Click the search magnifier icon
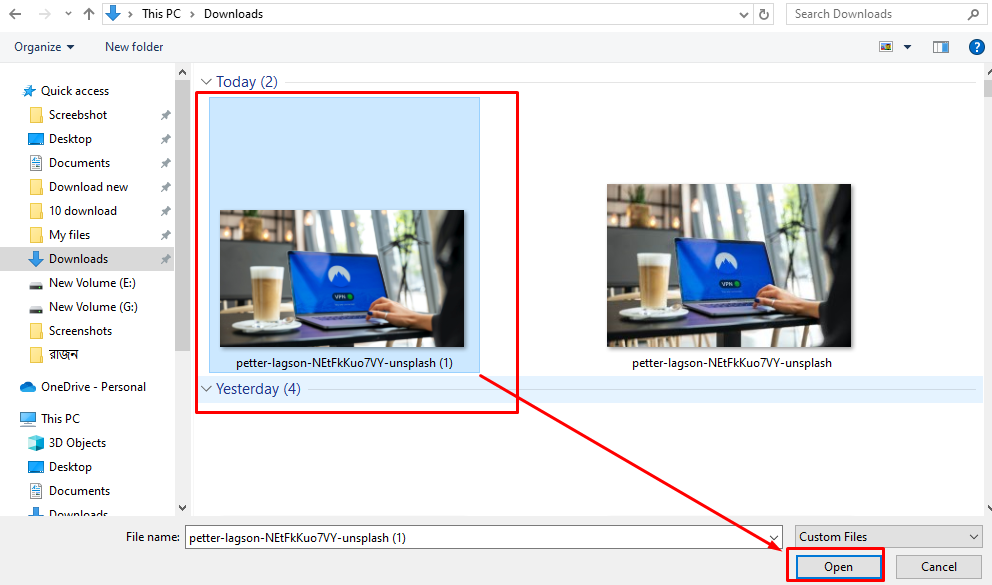 pyautogui.click(x=974, y=14)
